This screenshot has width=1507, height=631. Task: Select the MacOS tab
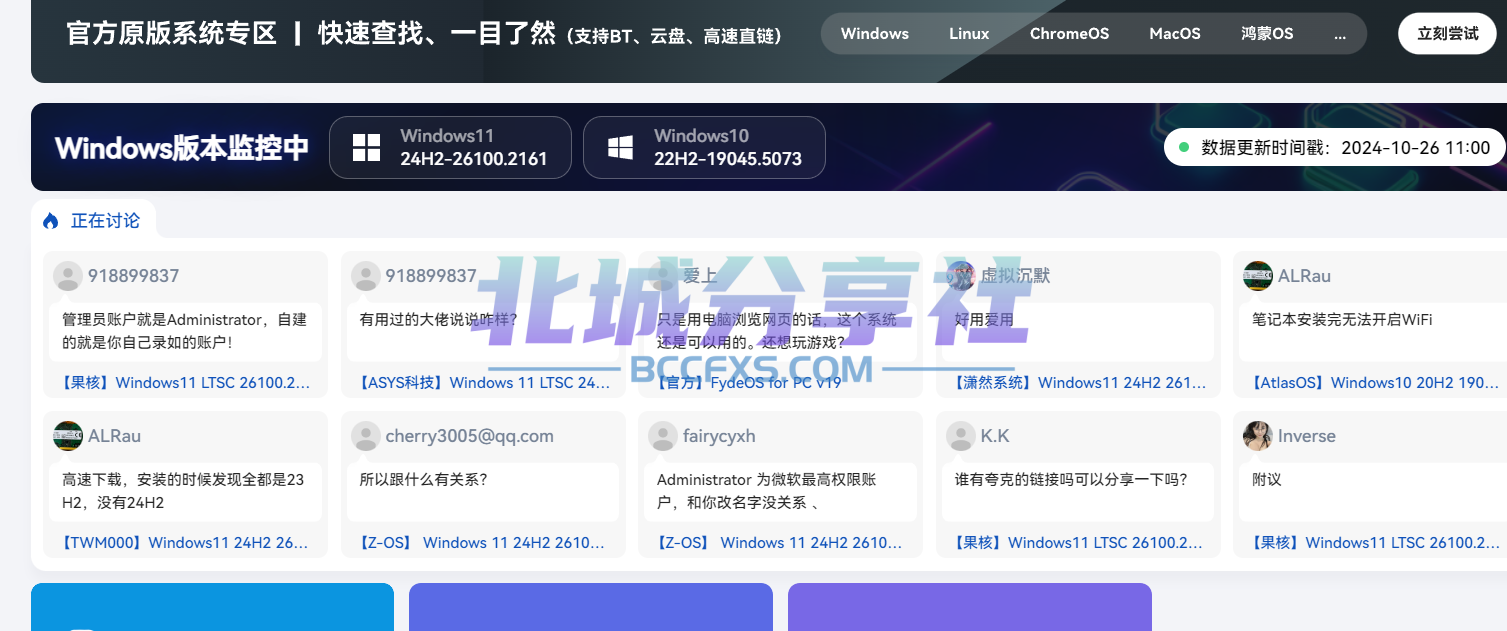(x=1175, y=33)
